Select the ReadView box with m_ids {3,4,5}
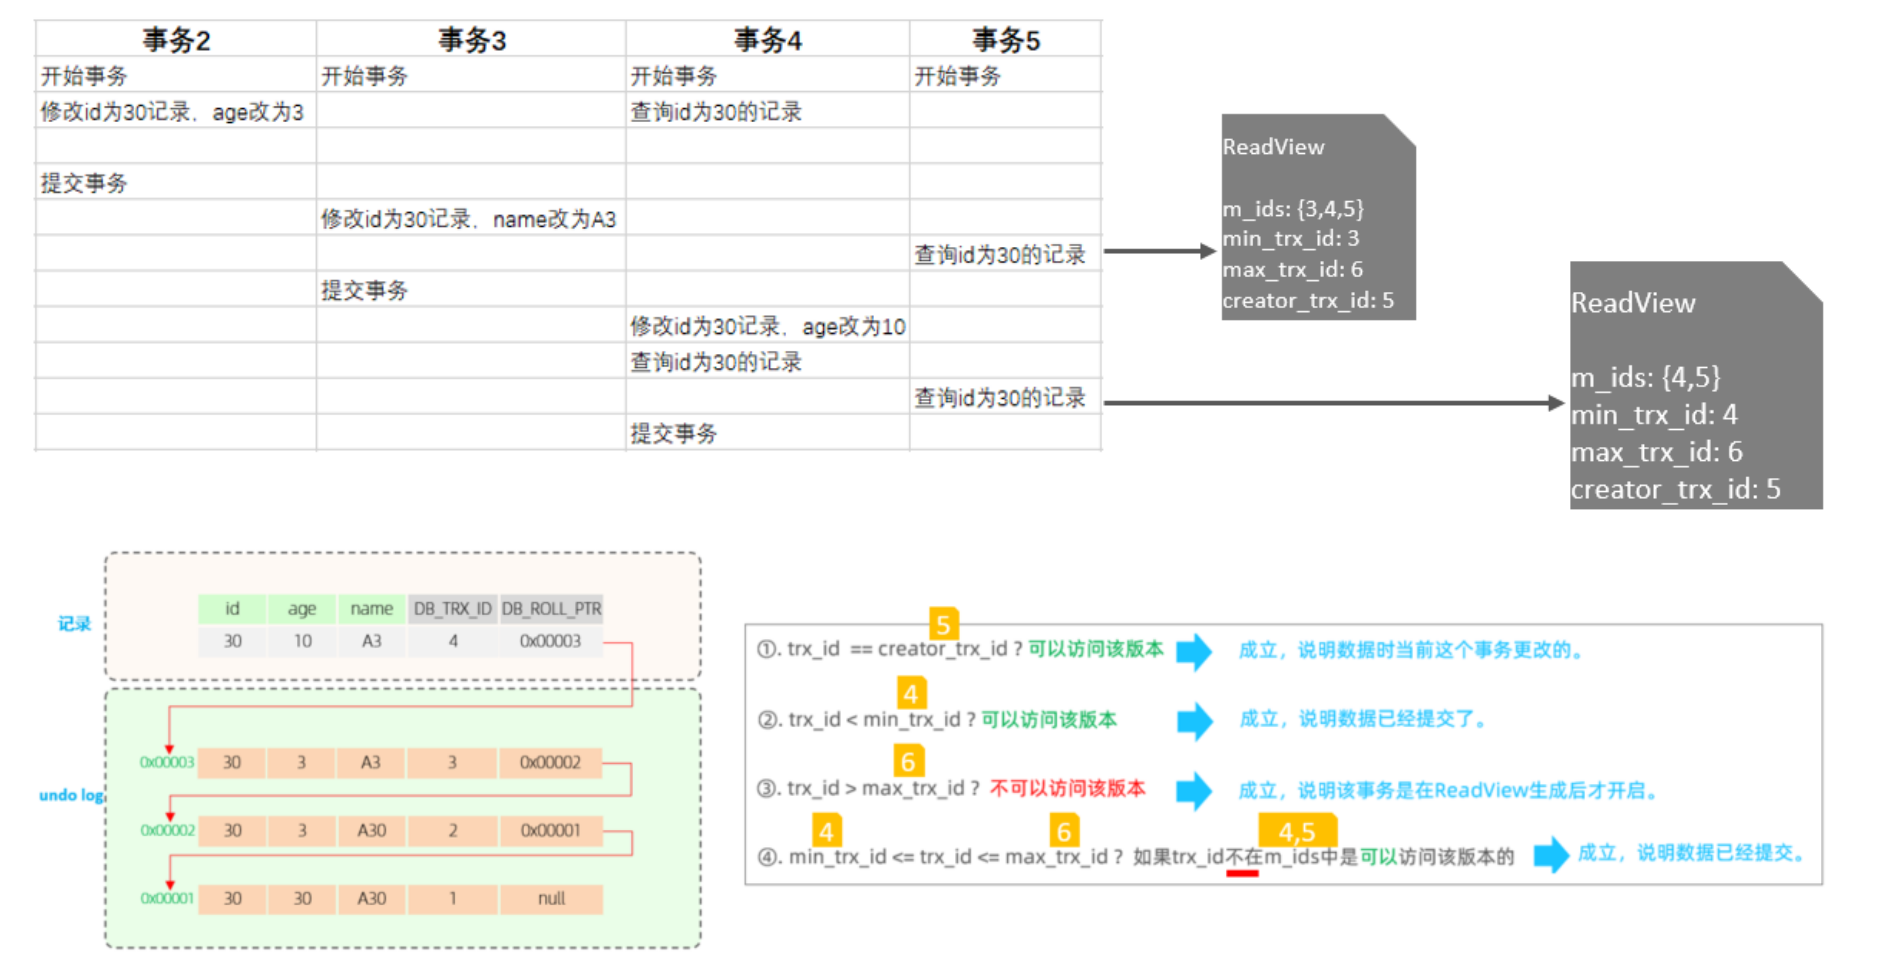 1317,218
